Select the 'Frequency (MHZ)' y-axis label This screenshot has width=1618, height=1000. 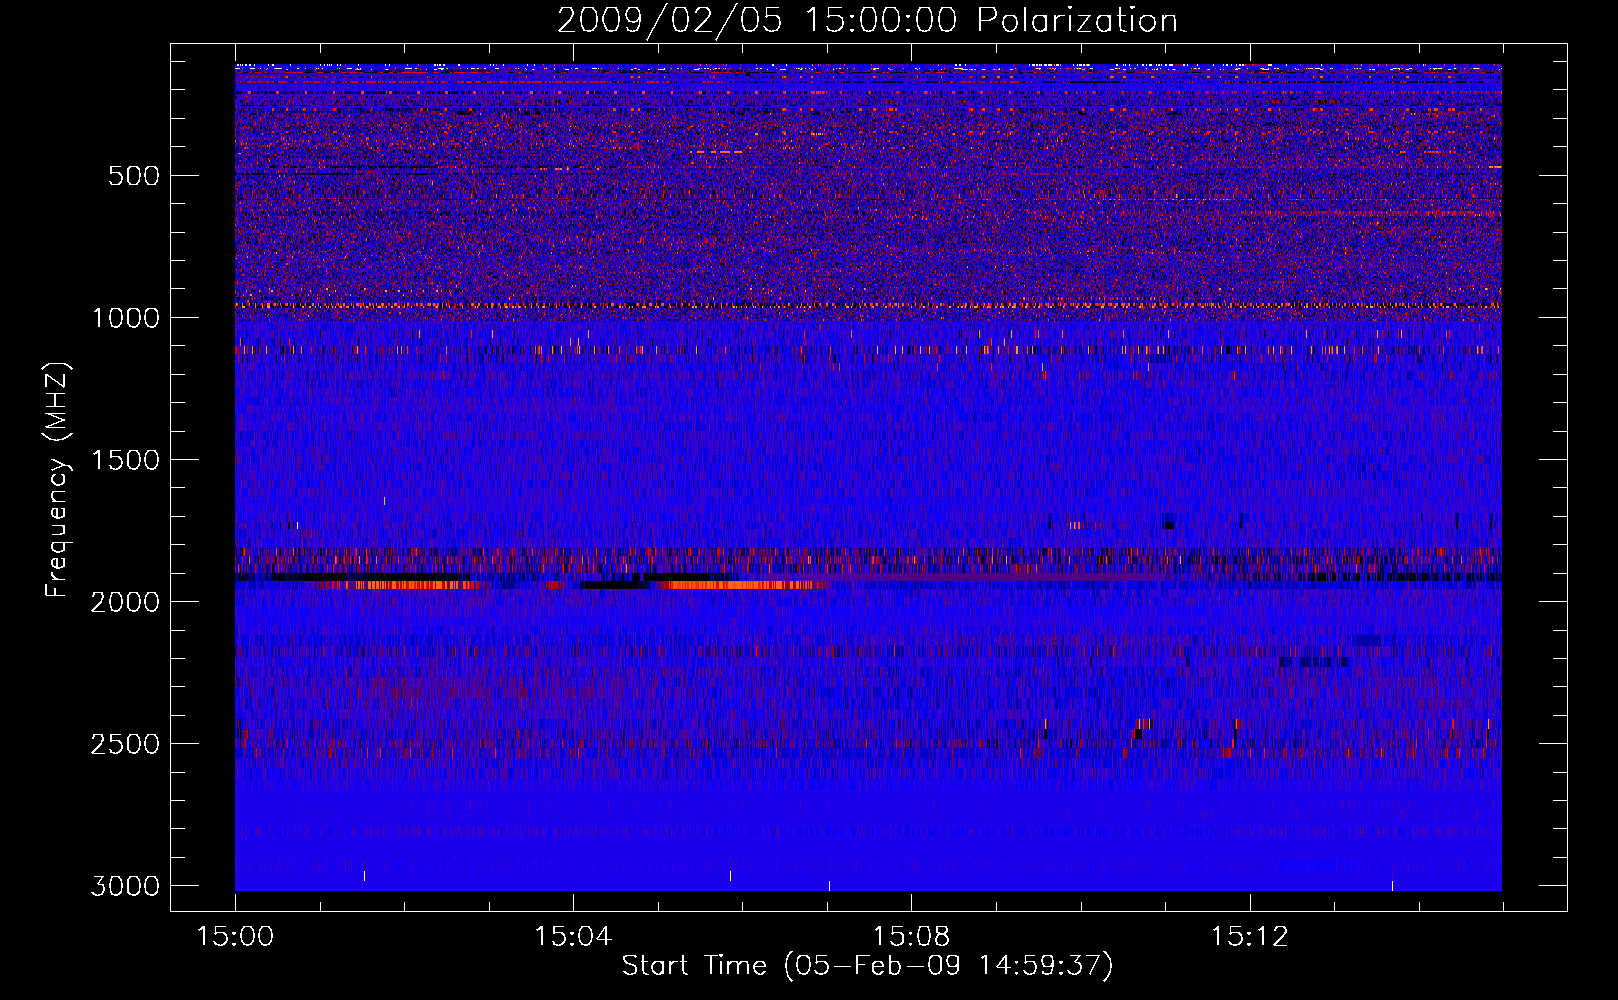coord(58,480)
